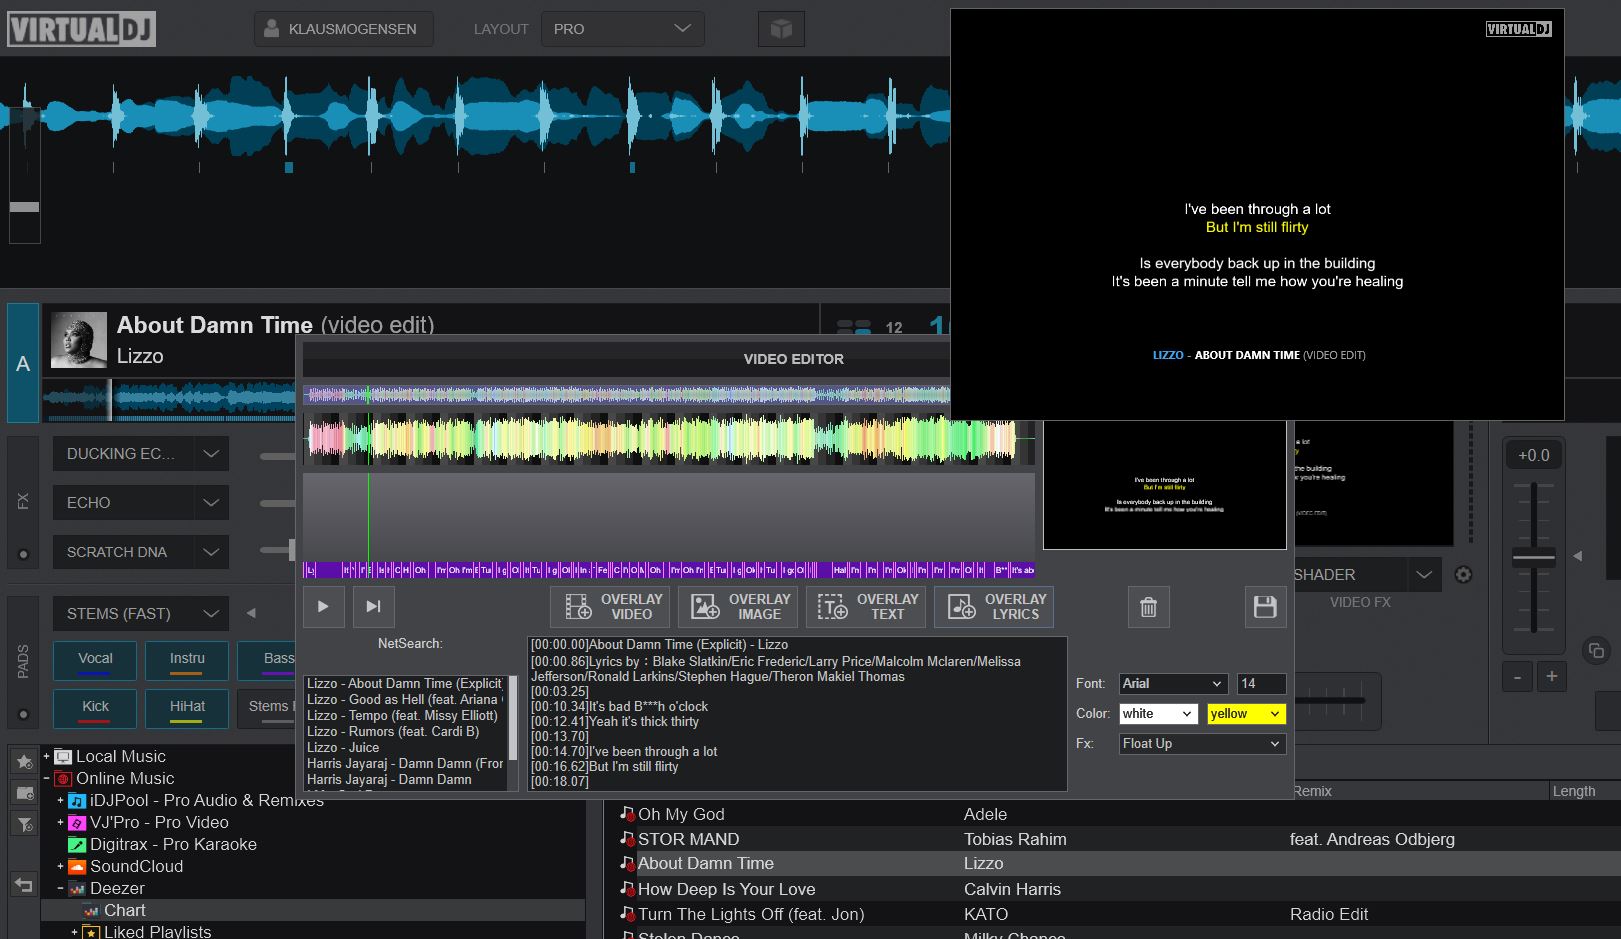Toggle the Vocal stem pad

[95, 660]
